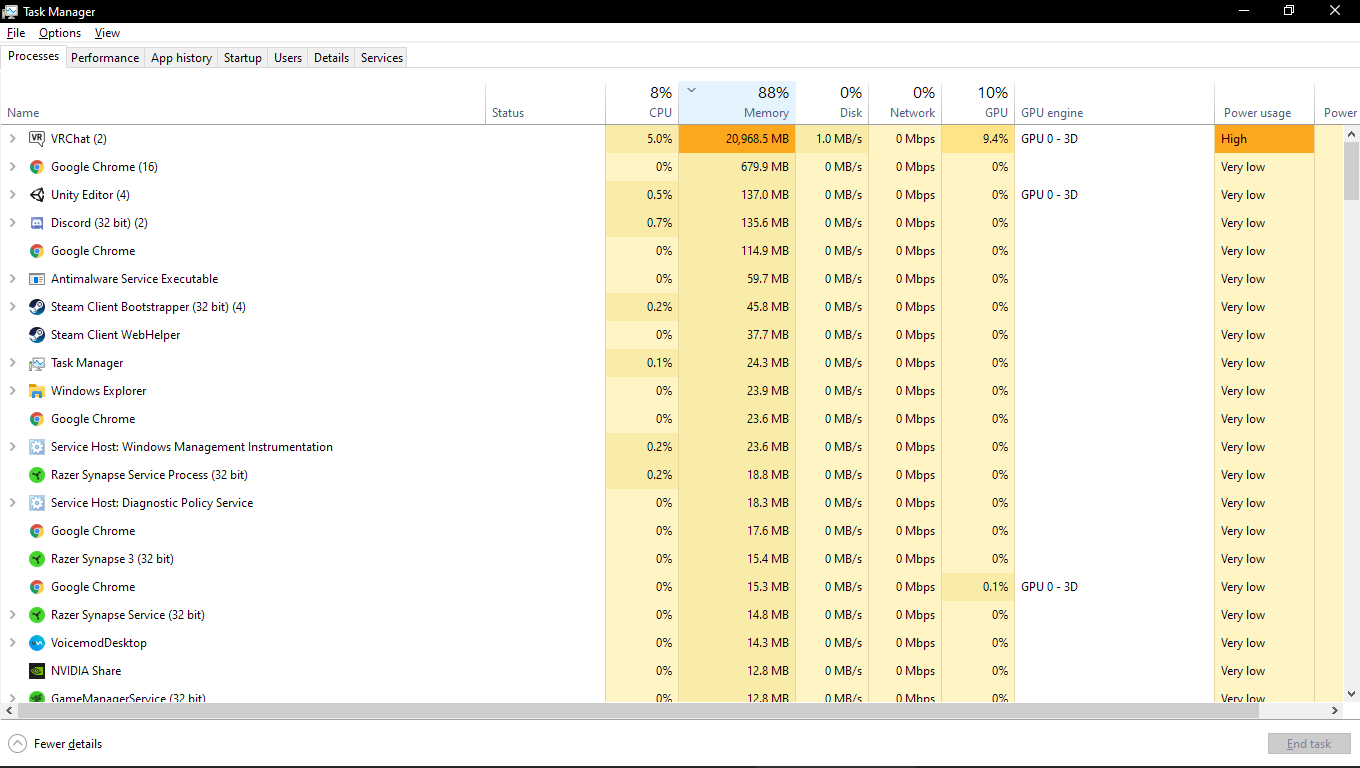Click the Razer Synapse Service (32 bit) icon
This screenshot has width=1360, height=768.
pos(37,615)
